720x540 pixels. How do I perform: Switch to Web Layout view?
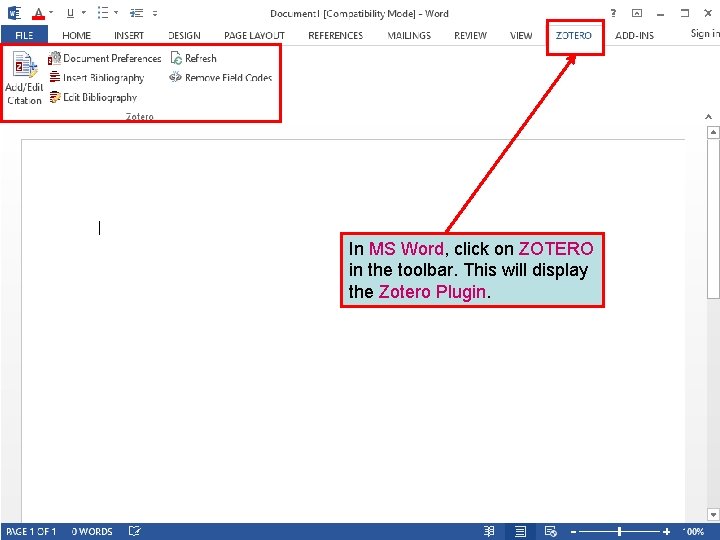click(x=551, y=531)
